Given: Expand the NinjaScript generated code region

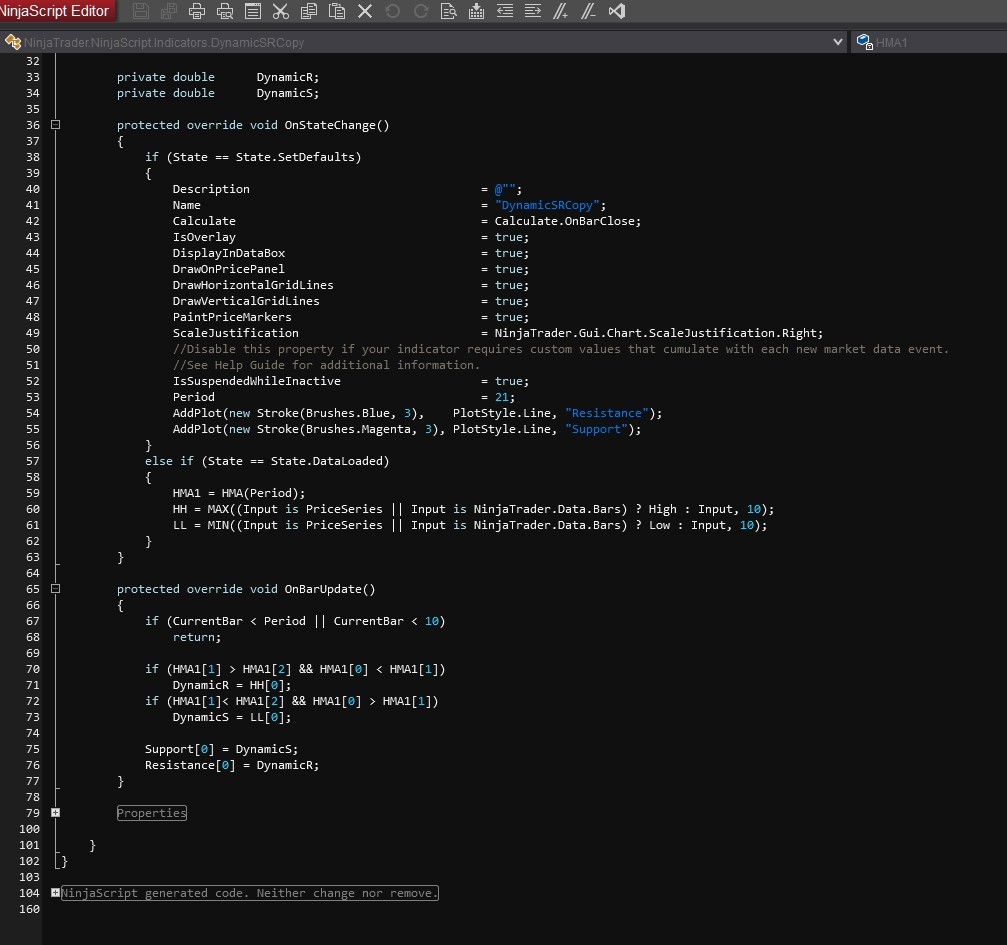Looking at the screenshot, I should point(55,893).
